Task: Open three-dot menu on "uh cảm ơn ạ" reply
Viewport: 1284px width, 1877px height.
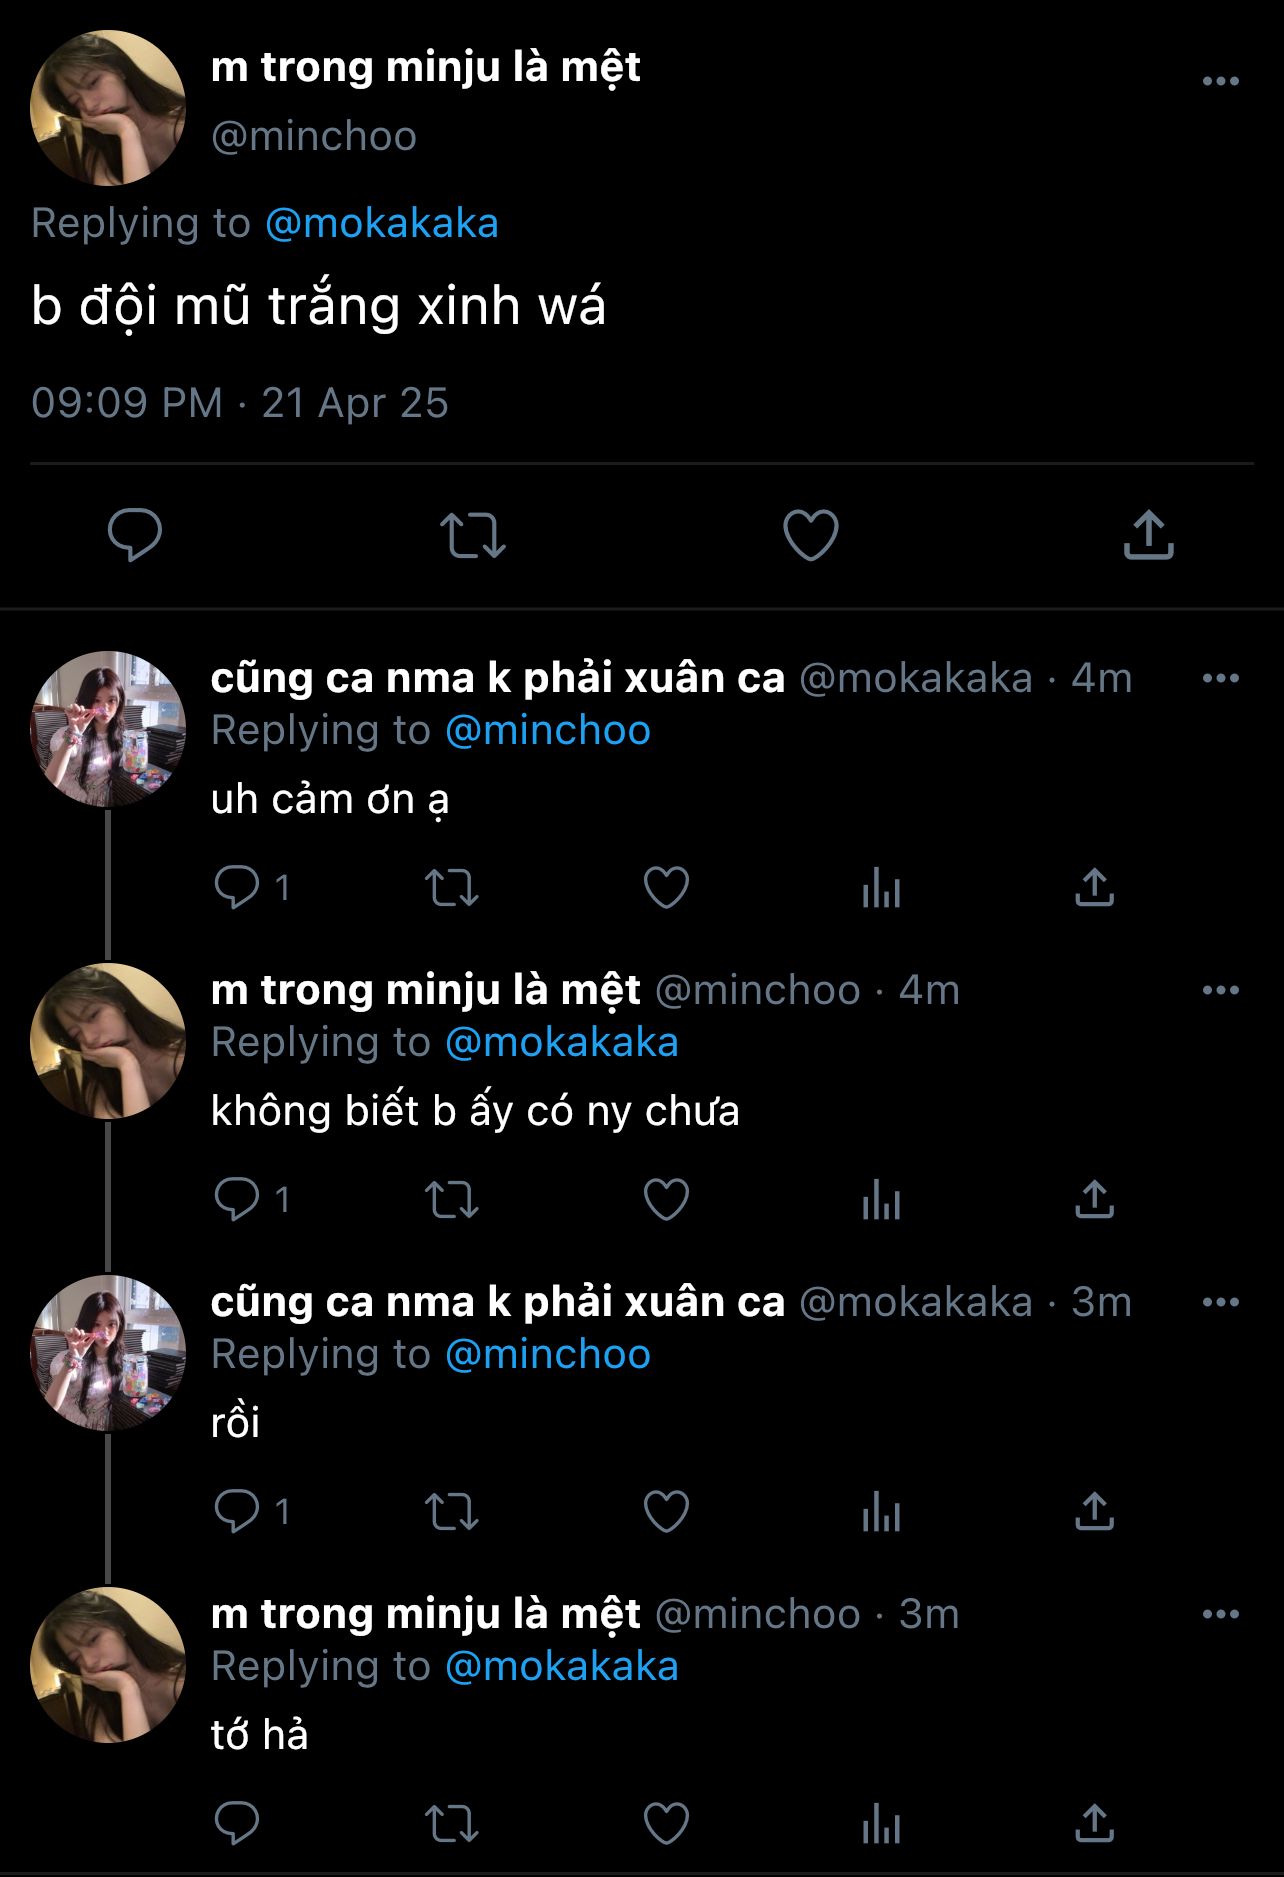Action: pyautogui.click(x=1220, y=678)
